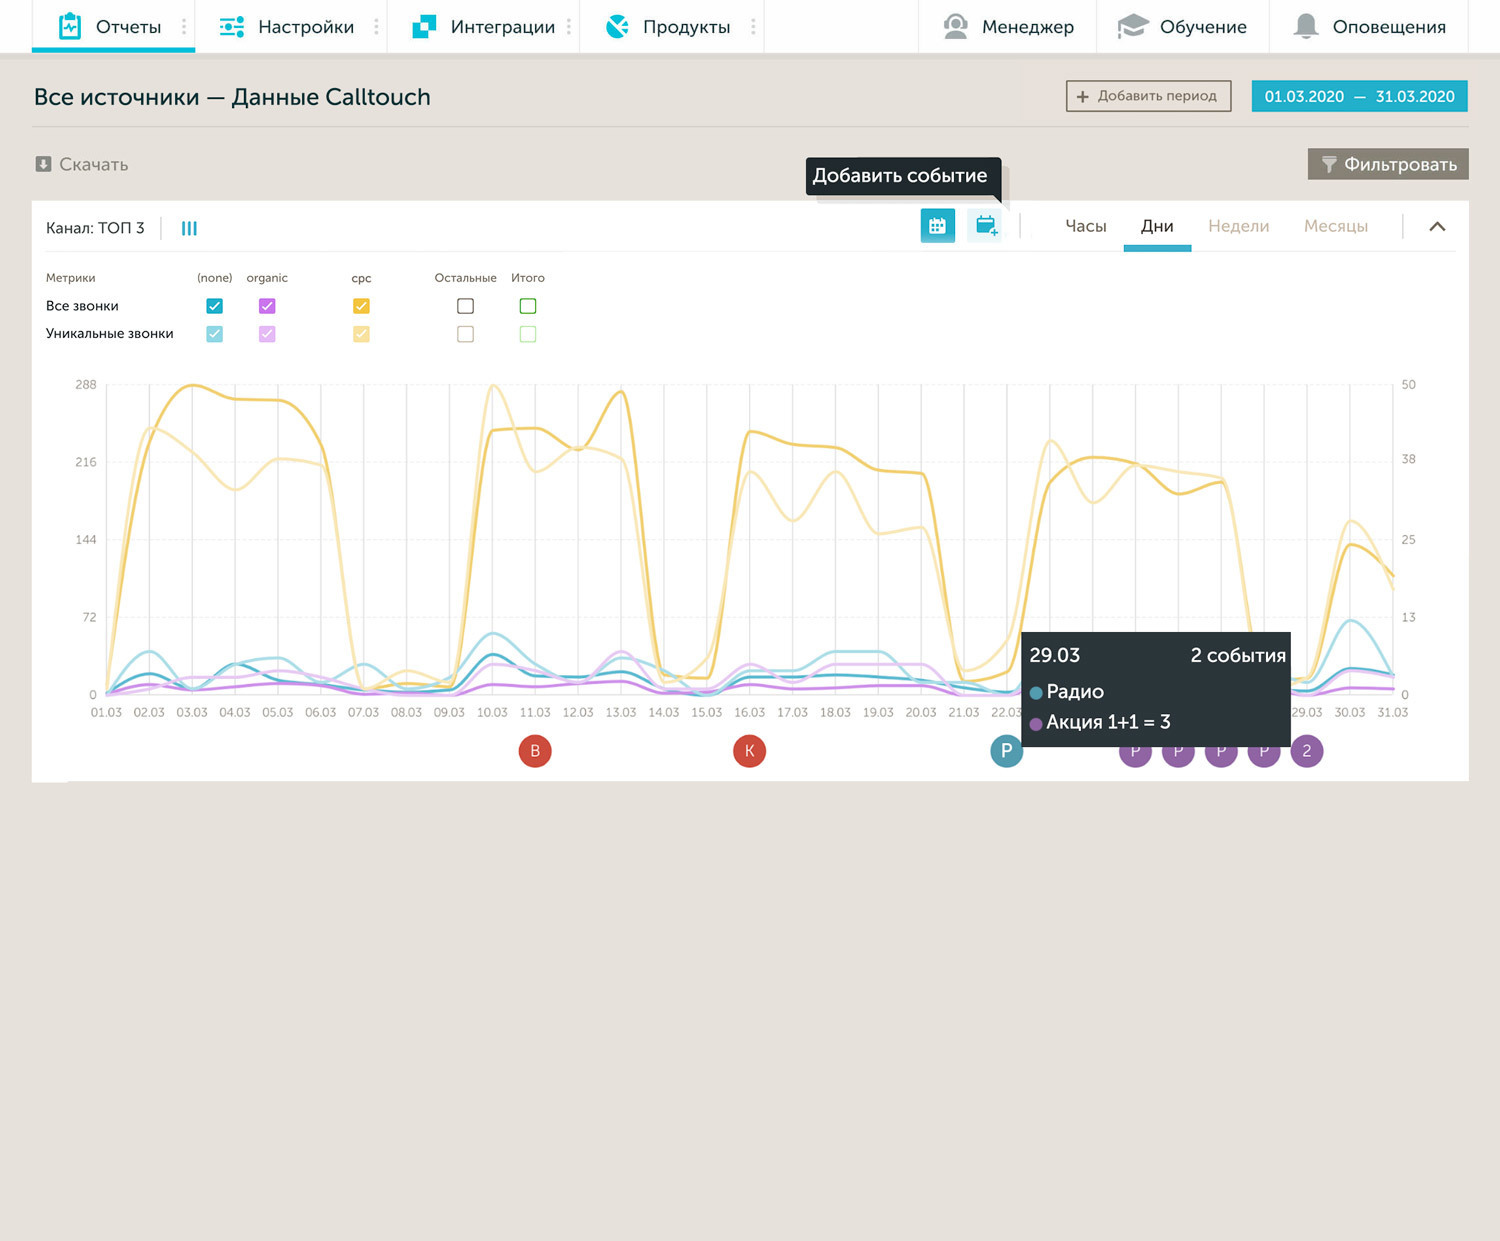Click the Продукты pie chart icon

click(618, 26)
